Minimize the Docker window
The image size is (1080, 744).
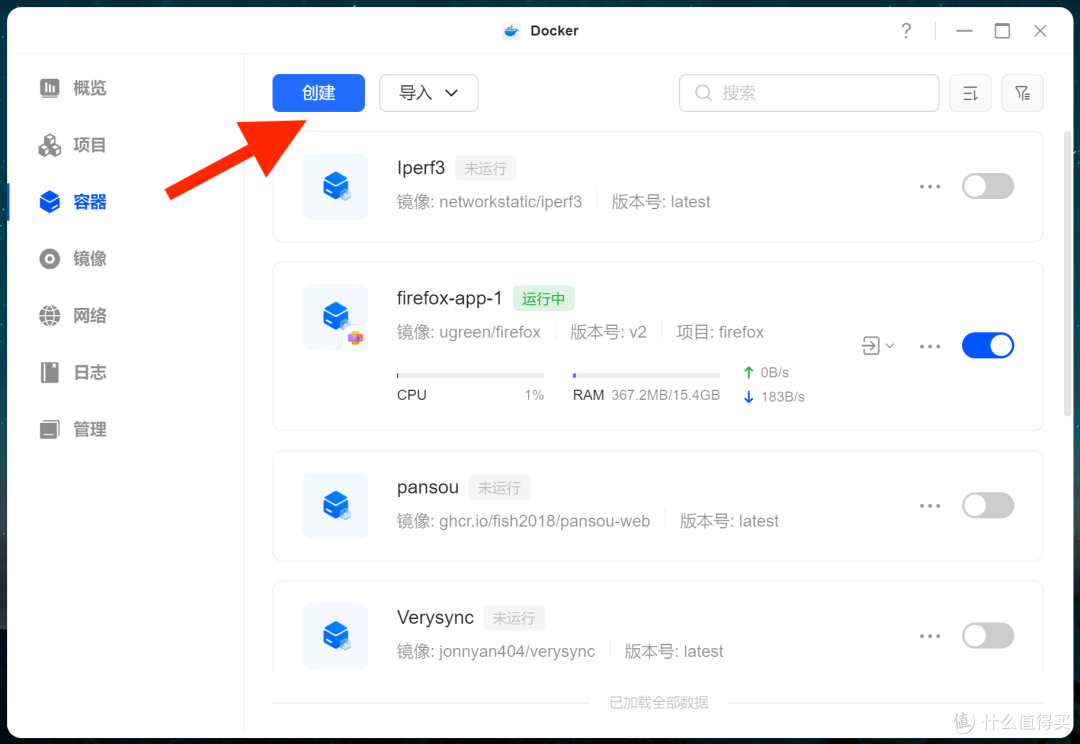[x=964, y=31]
